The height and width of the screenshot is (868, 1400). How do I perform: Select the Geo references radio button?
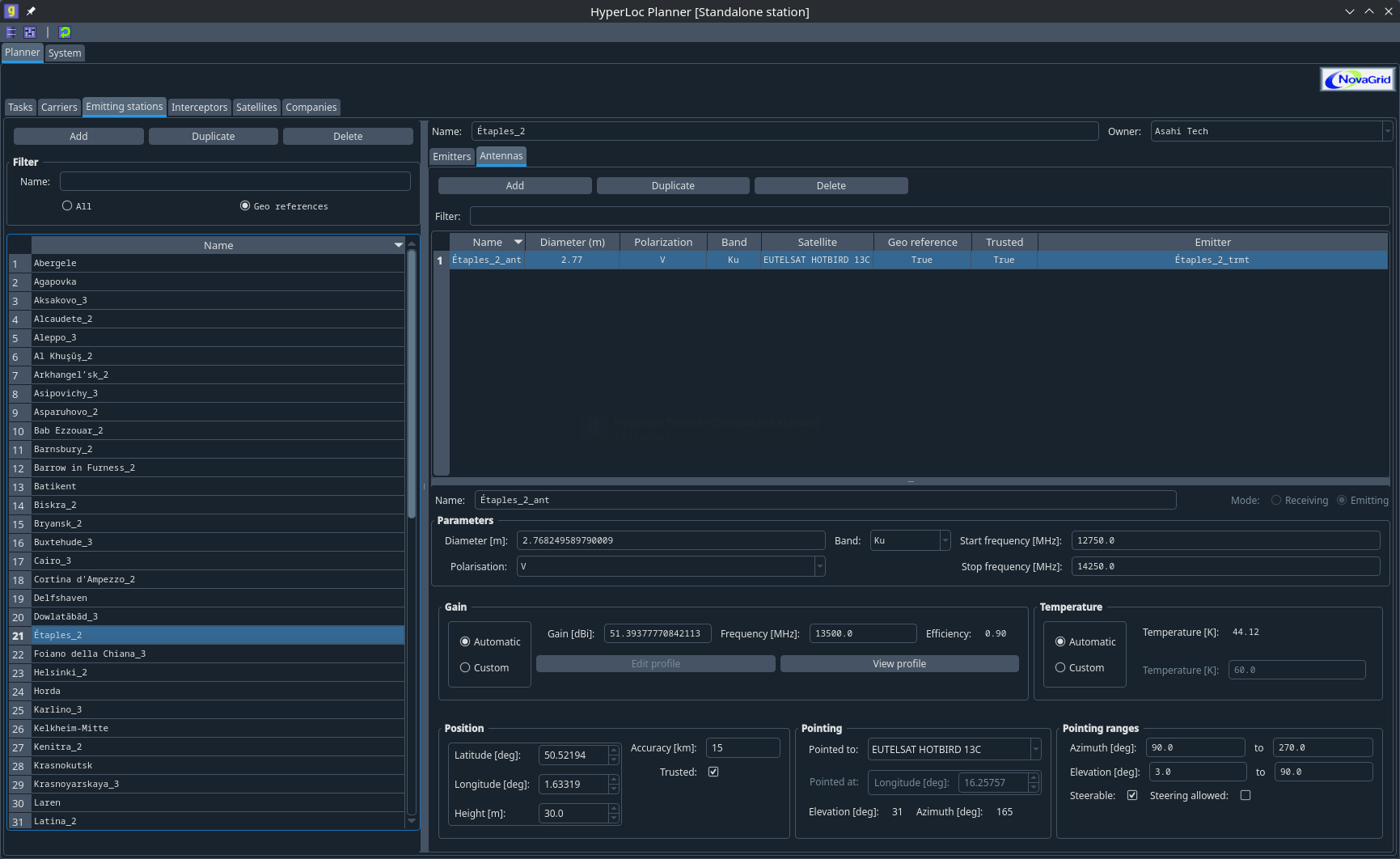[x=245, y=206]
